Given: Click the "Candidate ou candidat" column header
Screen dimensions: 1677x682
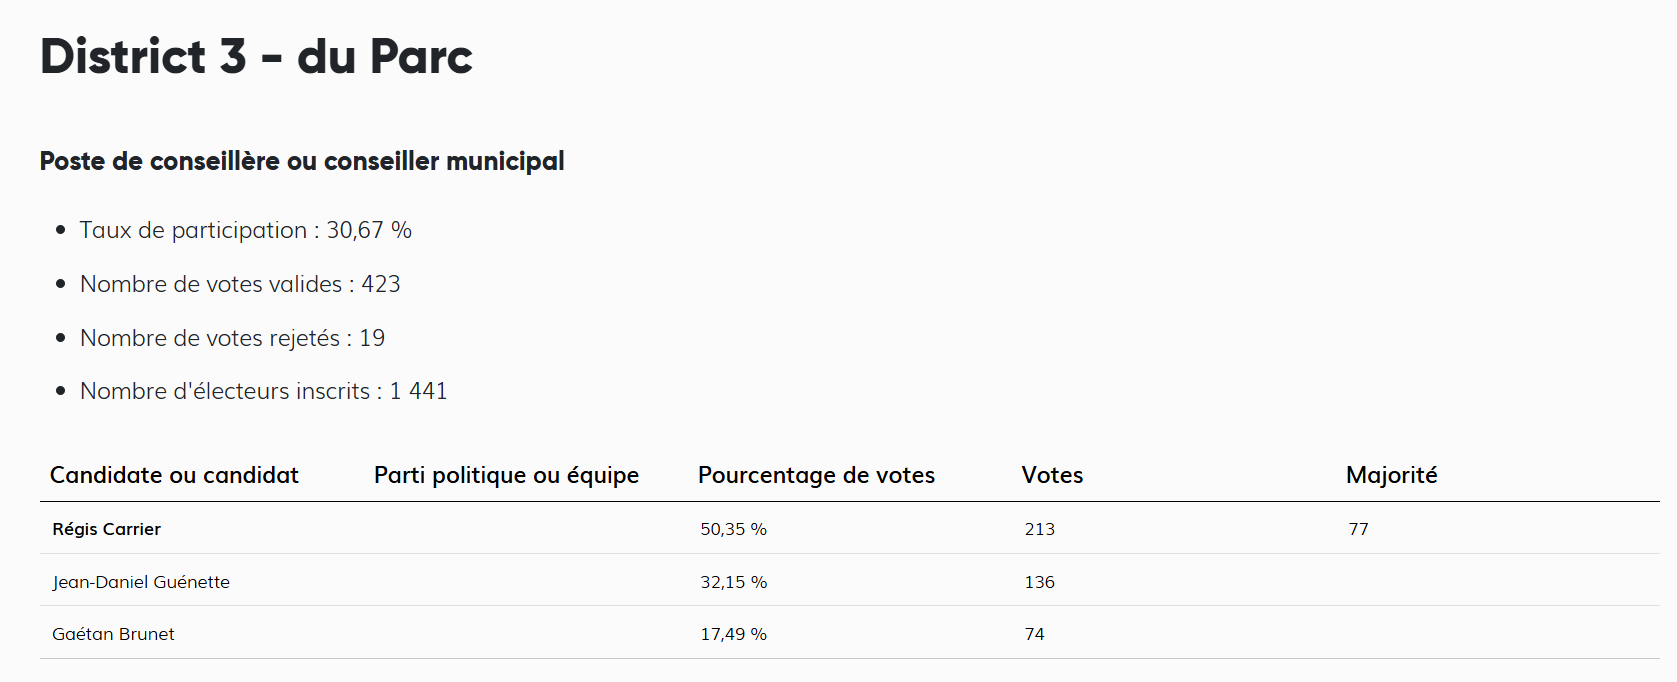Looking at the screenshot, I should pyautogui.click(x=174, y=475).
